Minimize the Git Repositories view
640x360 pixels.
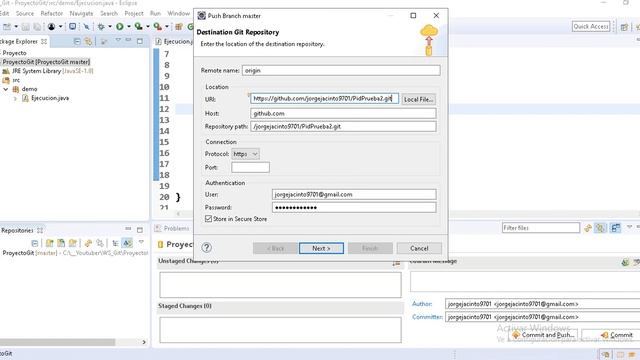128,229
